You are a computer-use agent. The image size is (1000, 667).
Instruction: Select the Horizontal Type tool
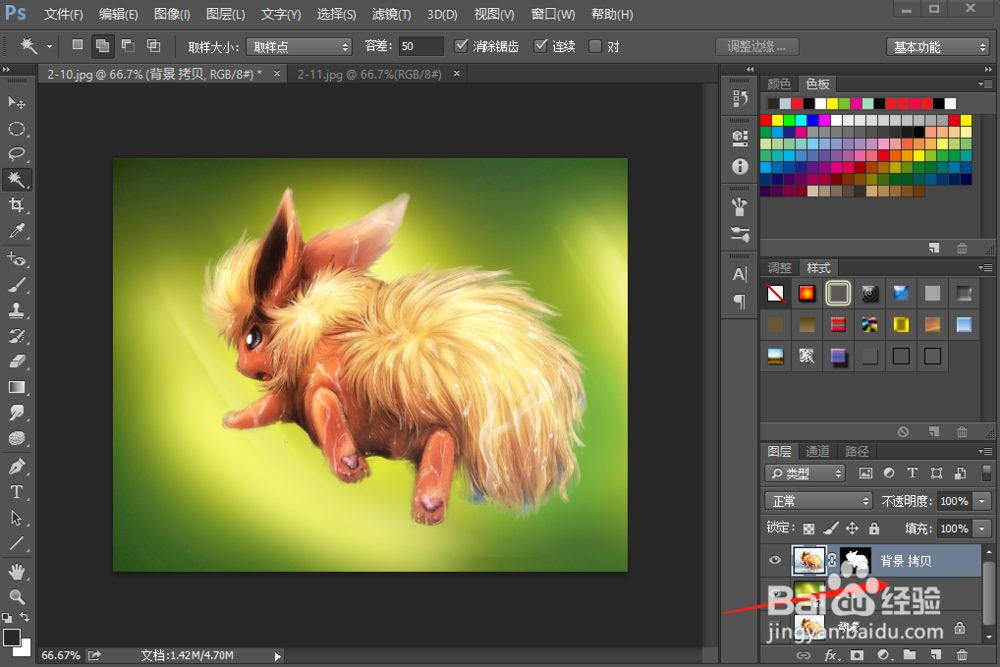tap(17, 492)
